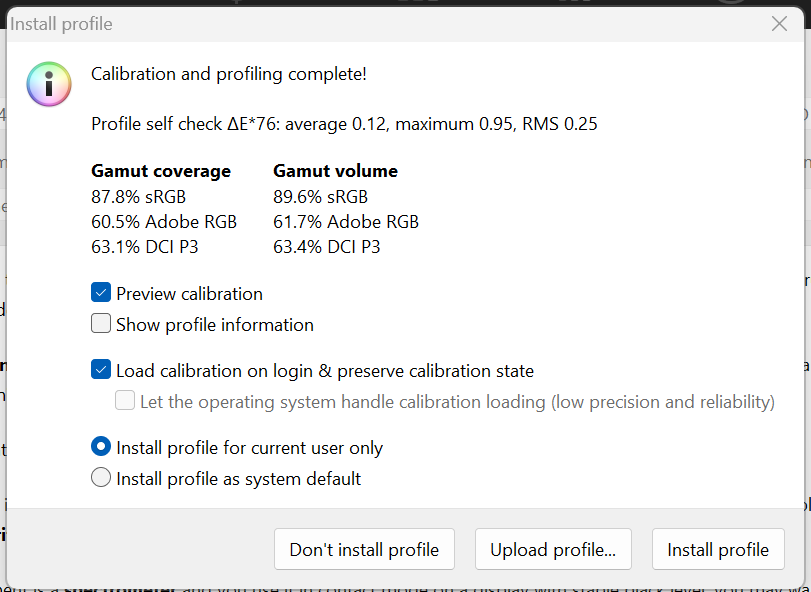Enable Show profile information checkbox
This screenshot has width=811, height=592.
pos(101,324)
